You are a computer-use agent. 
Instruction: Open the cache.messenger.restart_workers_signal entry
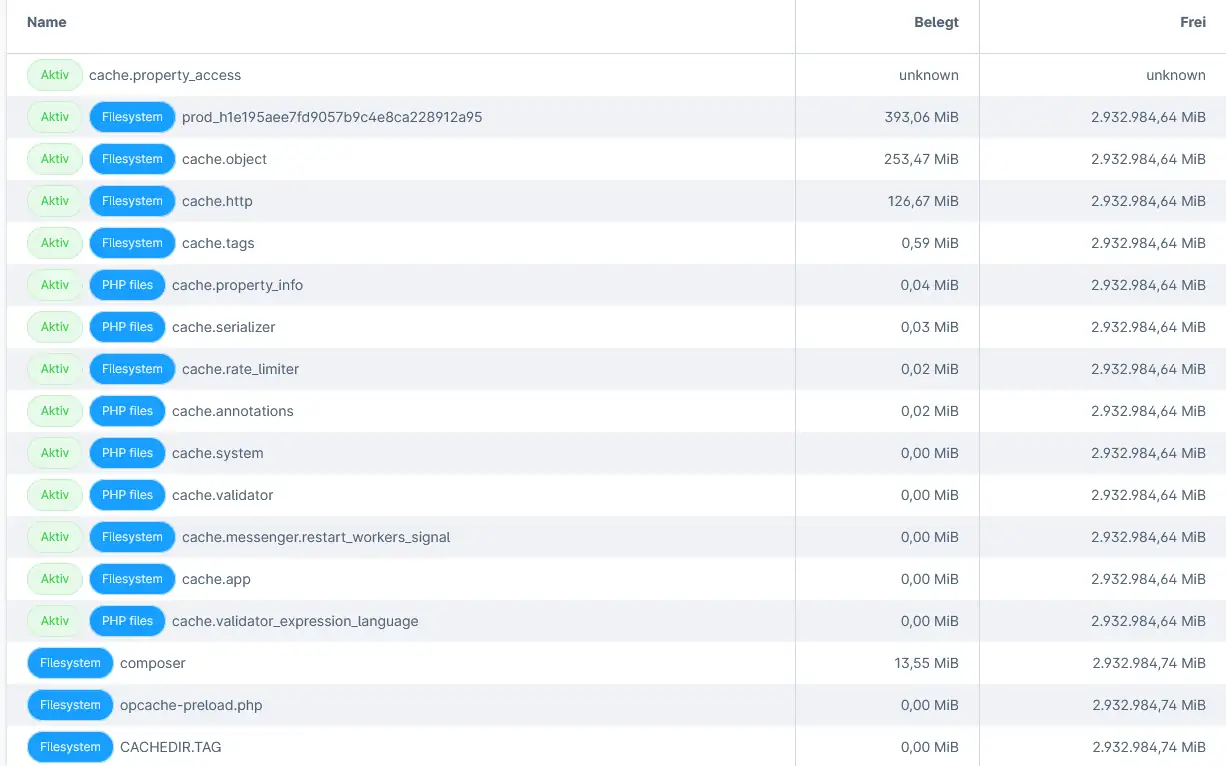[x=313, y=537]
